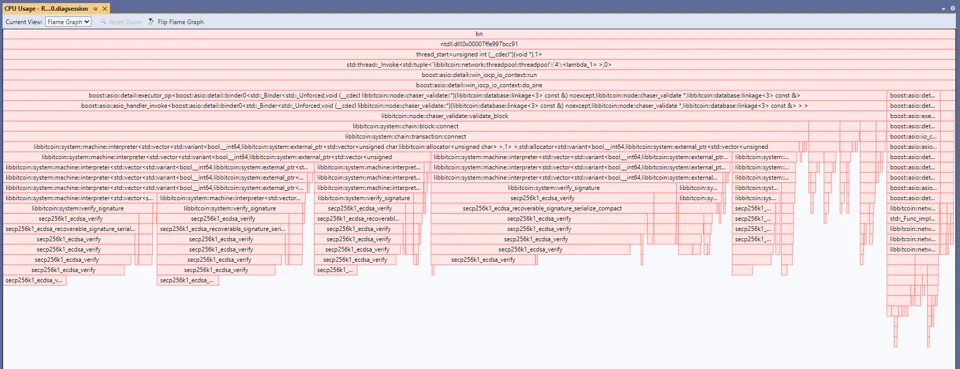Flip the flame graph

pos(176,21)
